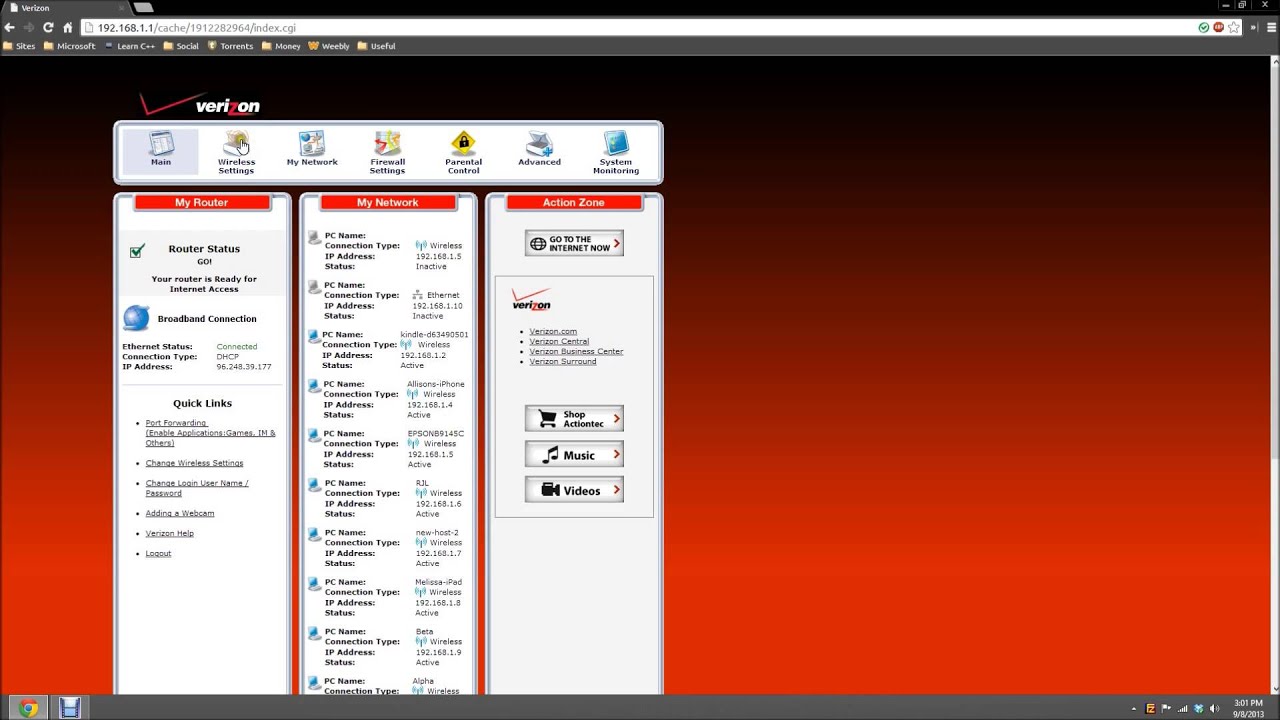
Task: Click device icon for EPSONB9145C
Action: (314, 435)
